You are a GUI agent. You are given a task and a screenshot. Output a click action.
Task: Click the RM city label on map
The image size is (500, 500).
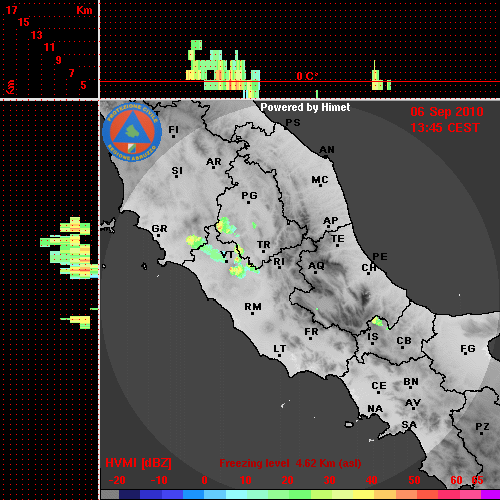click(253, 307)
